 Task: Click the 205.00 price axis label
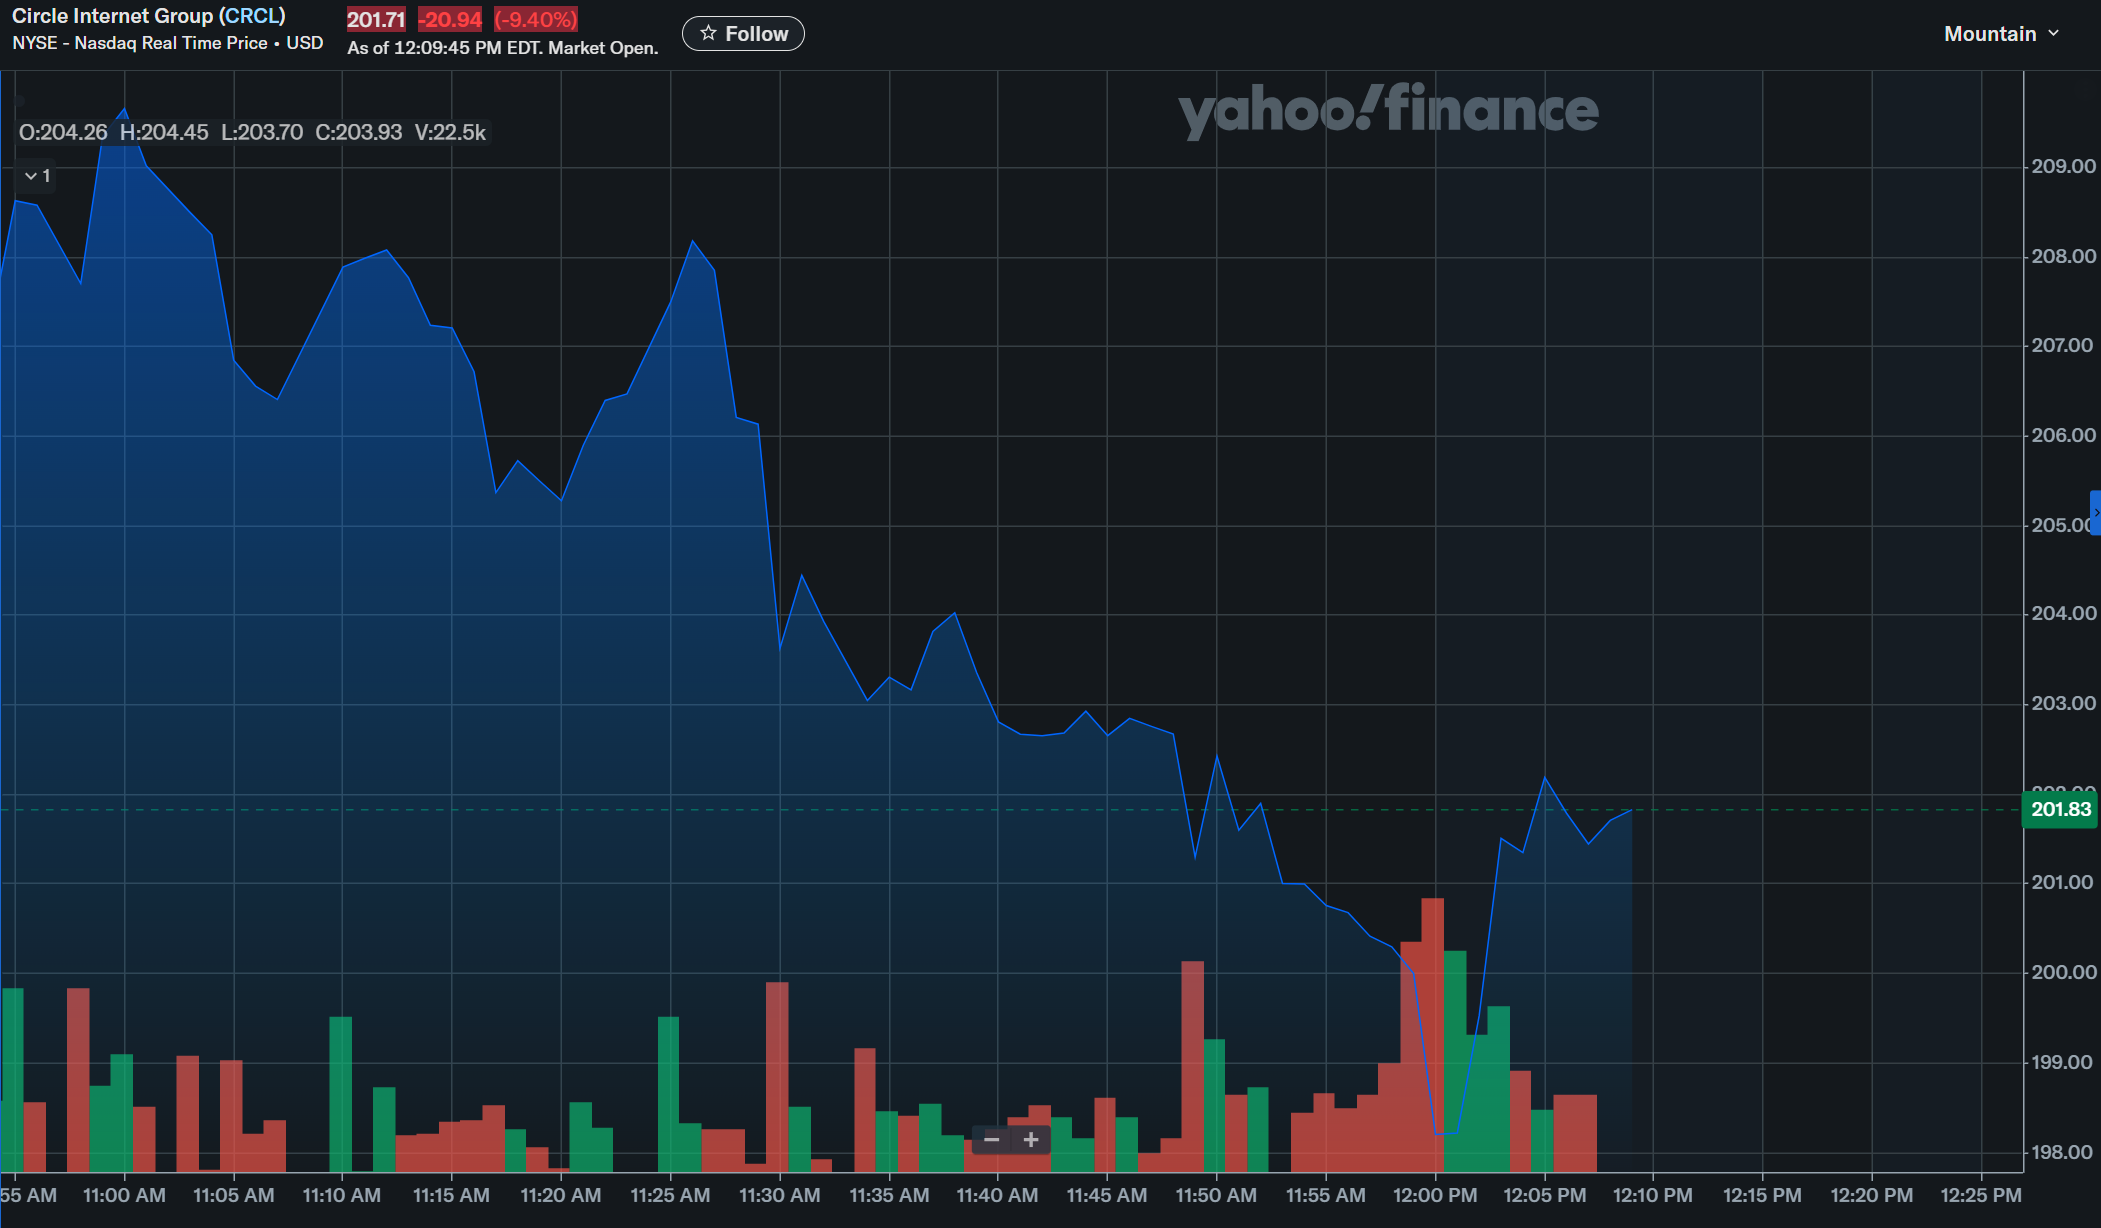[2062, 525]
